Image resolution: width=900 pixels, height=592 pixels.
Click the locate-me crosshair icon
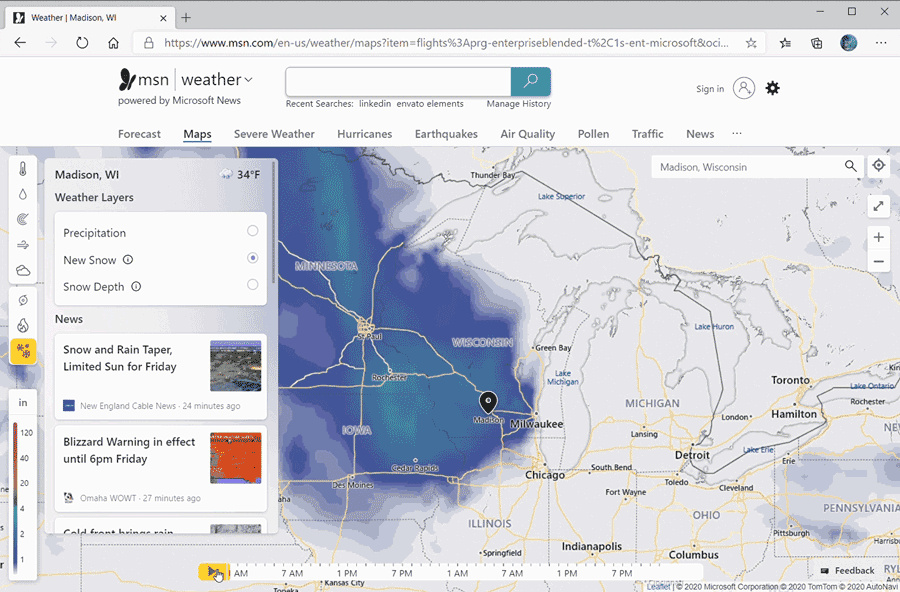point(879,165)
